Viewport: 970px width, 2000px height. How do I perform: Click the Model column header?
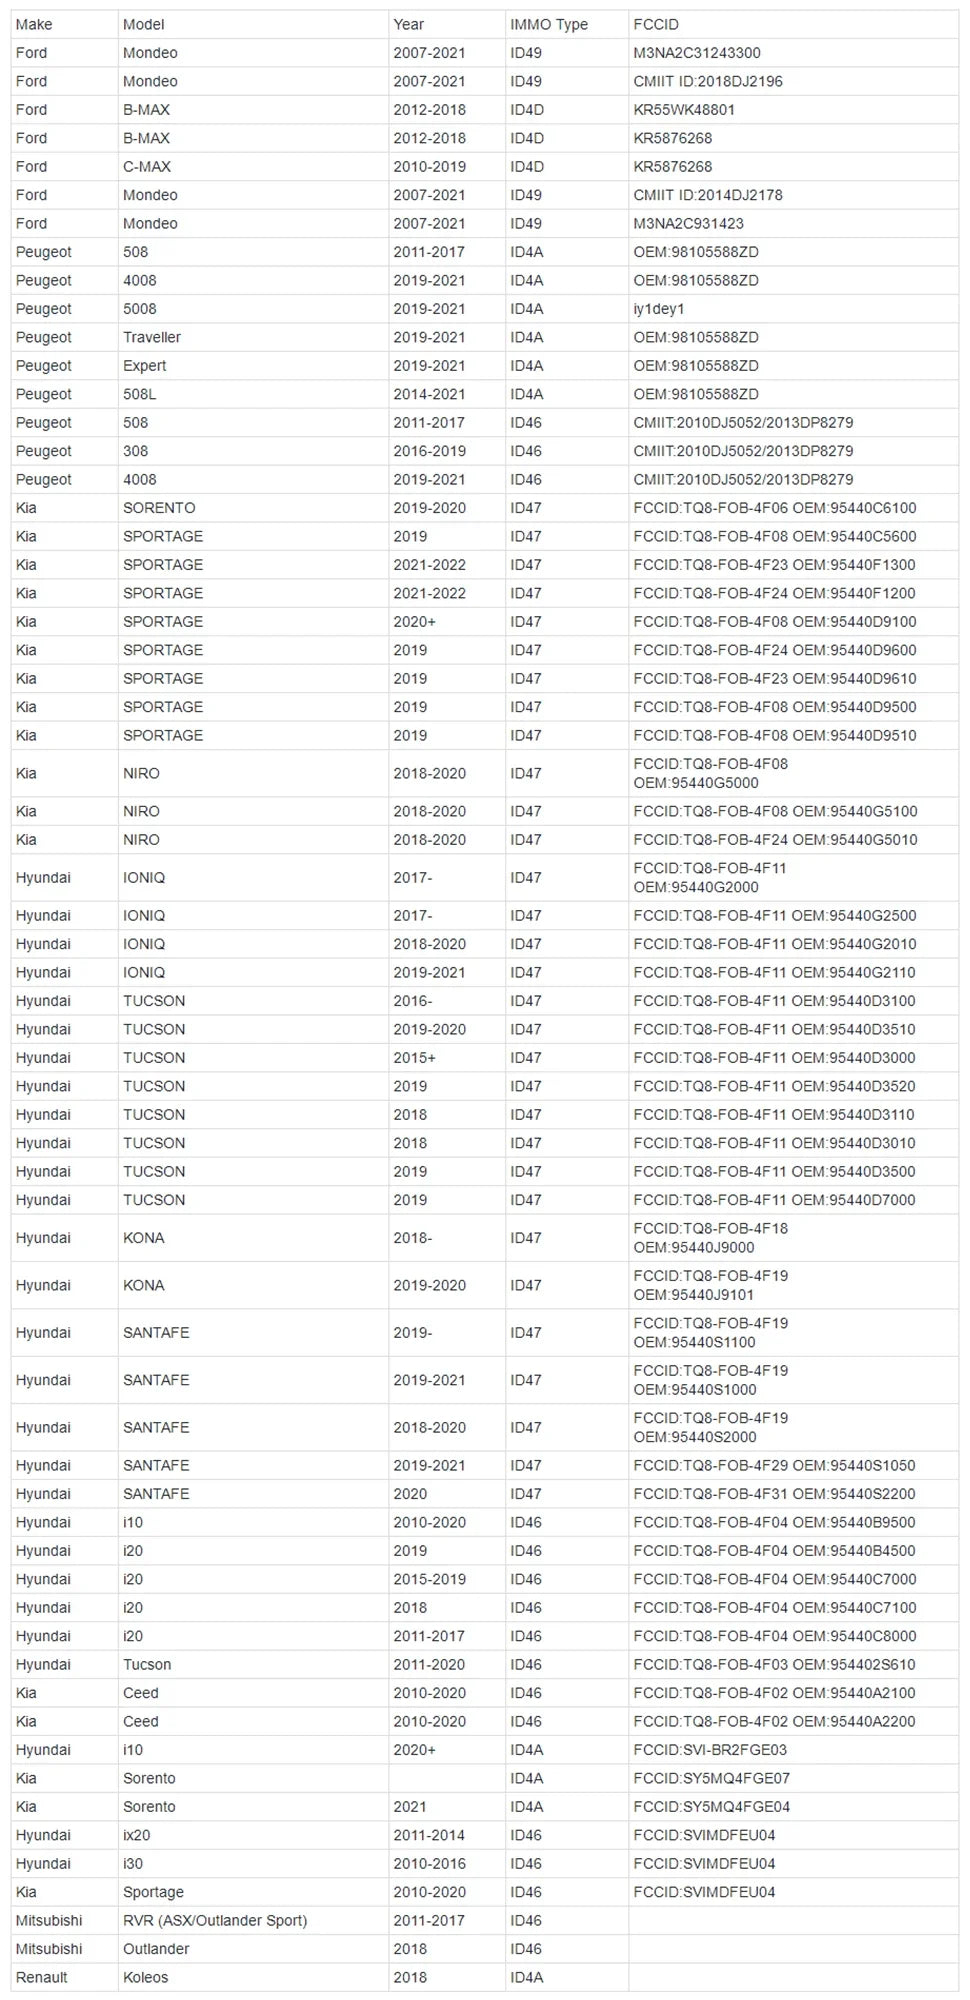pos(144,24)
